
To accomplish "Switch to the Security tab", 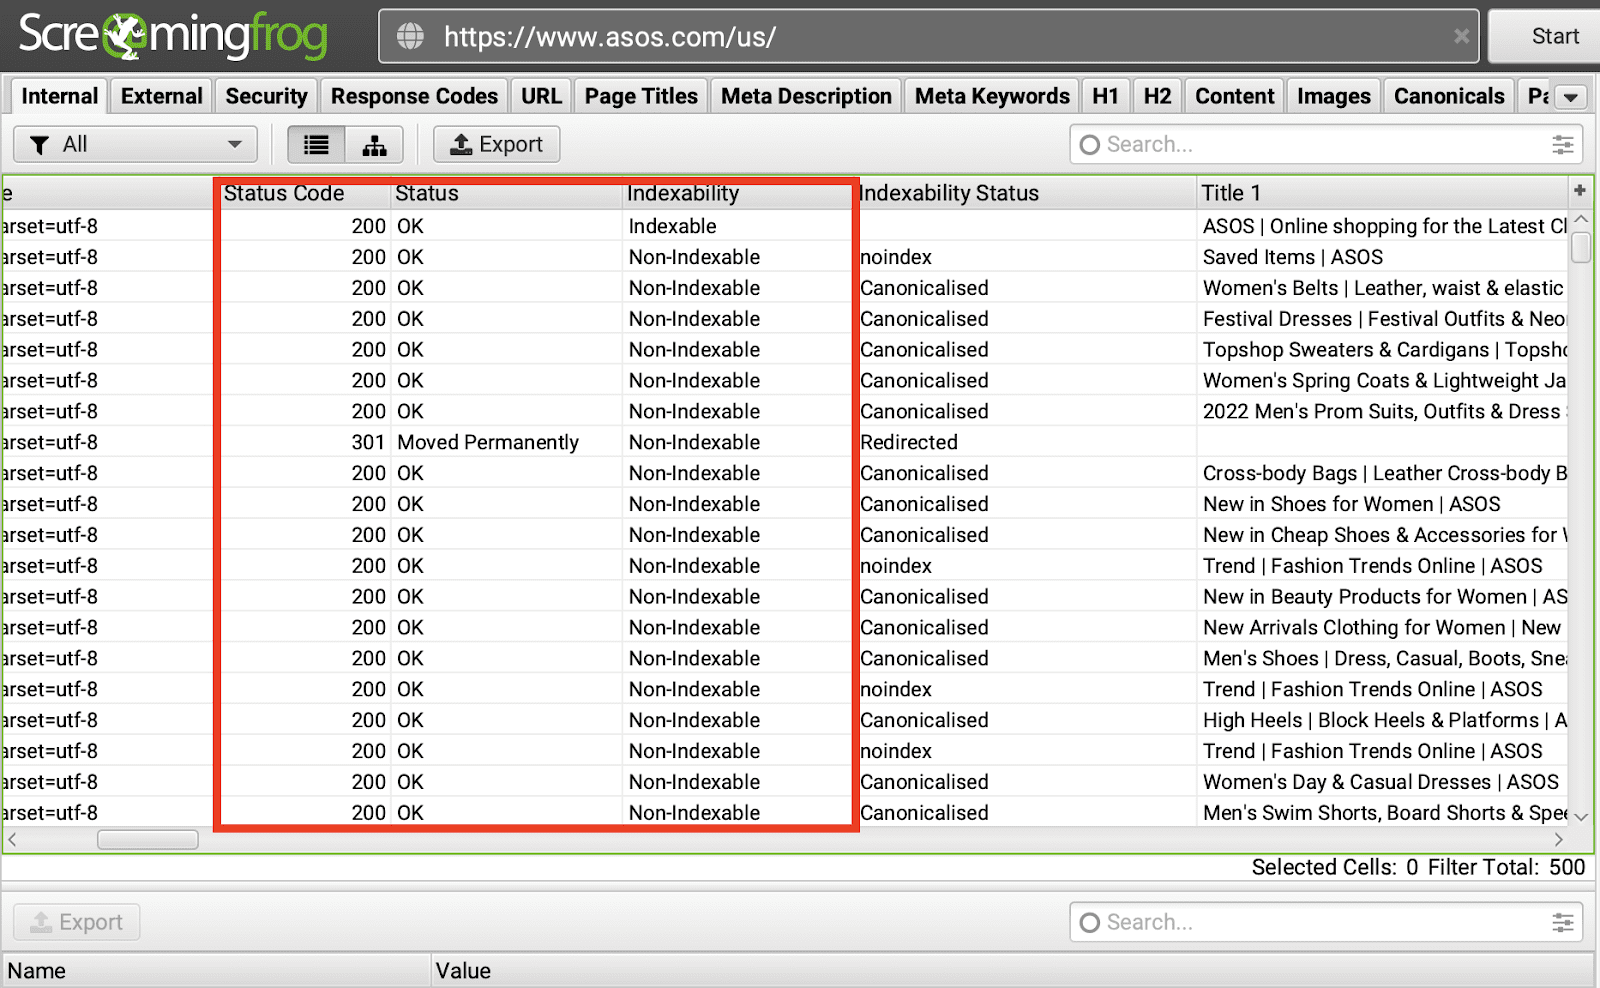I will 266,96.
